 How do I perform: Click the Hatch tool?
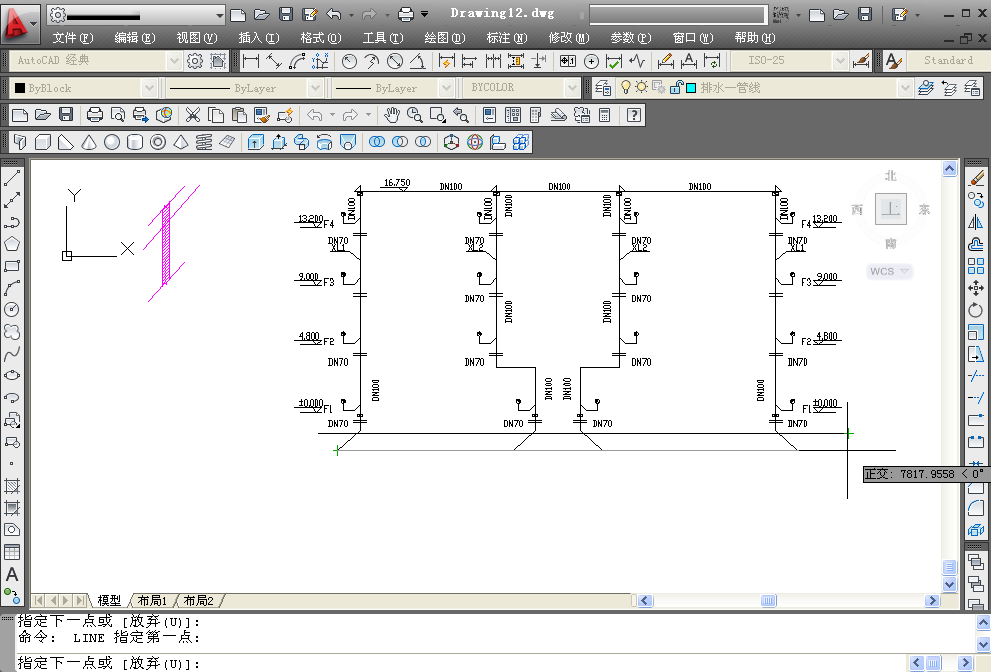(x=12, y=486)
